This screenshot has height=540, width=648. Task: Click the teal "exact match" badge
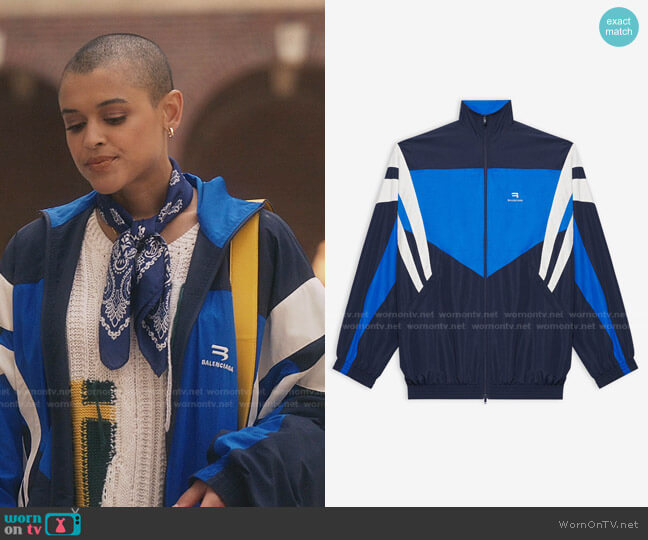(619, 26)
